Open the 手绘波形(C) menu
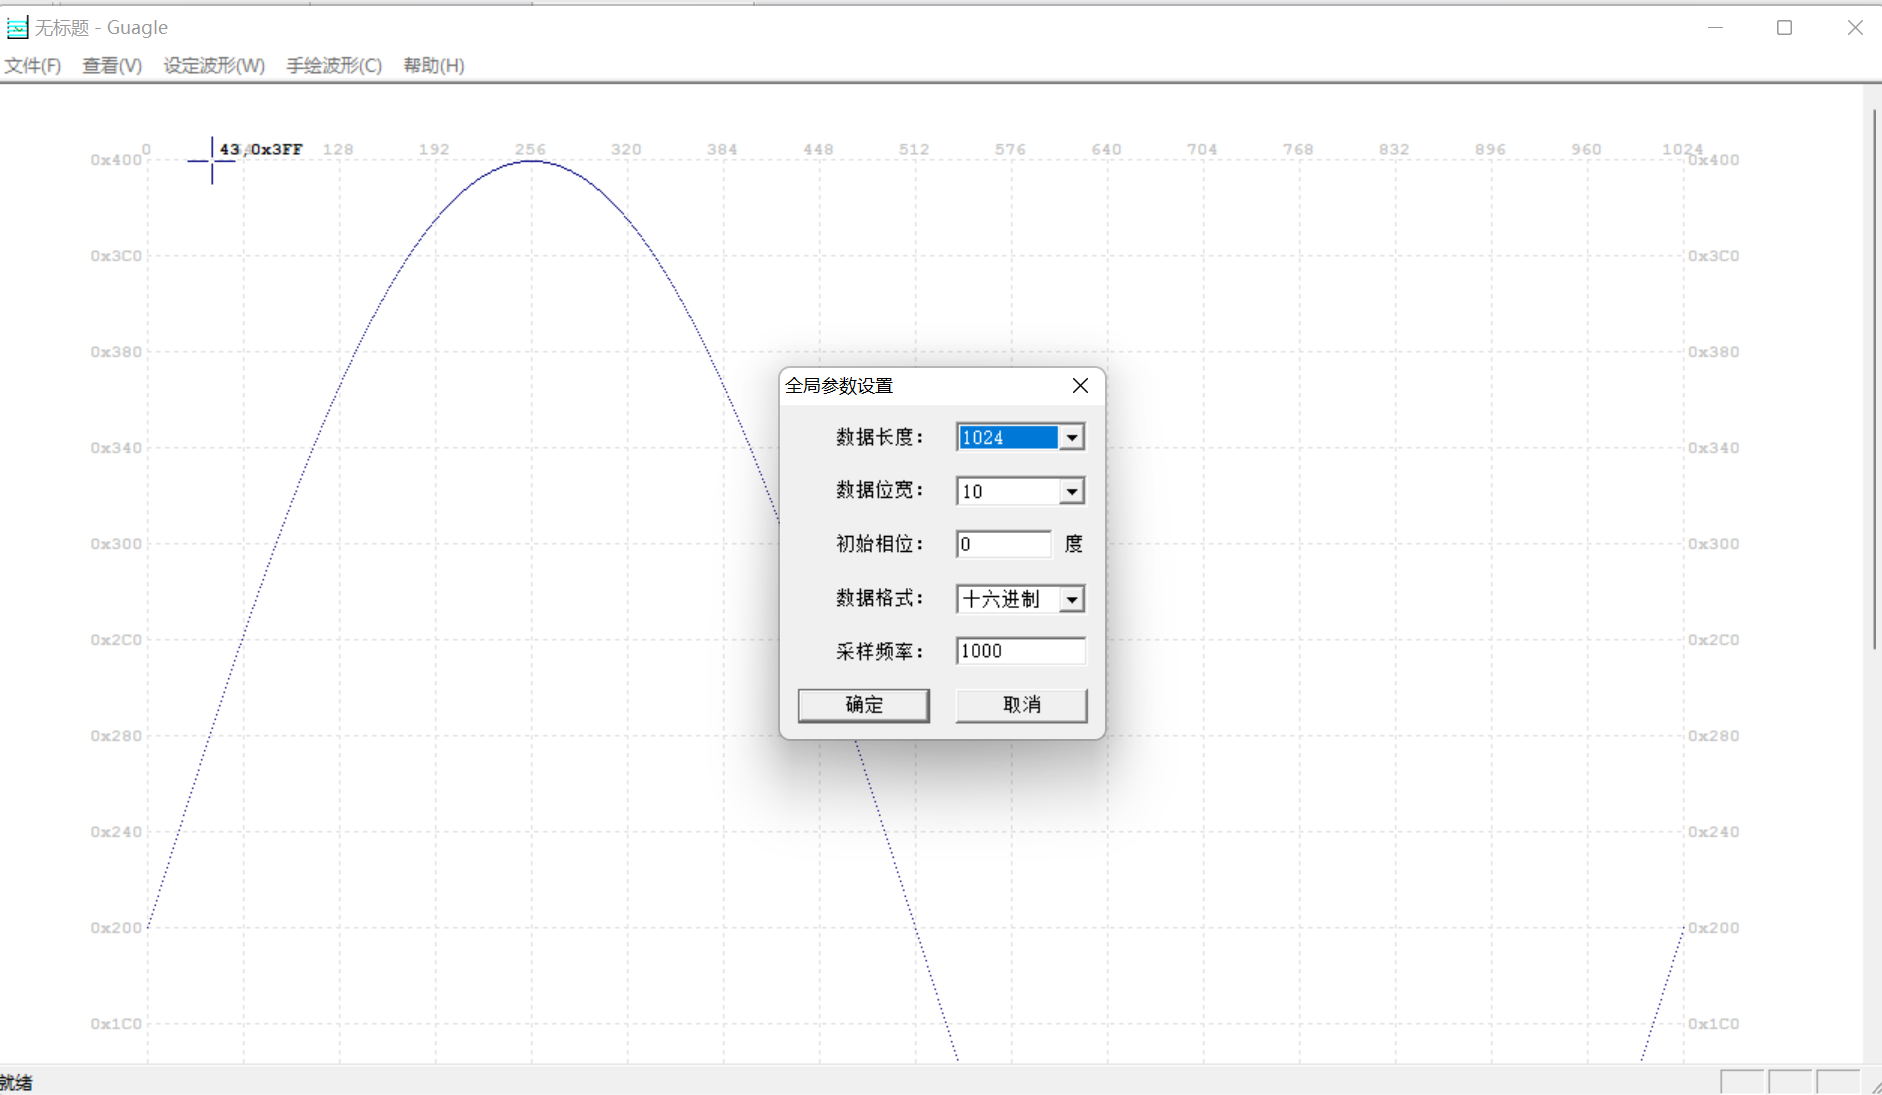The image size is (1882, 1095). [x=334, y=65]
